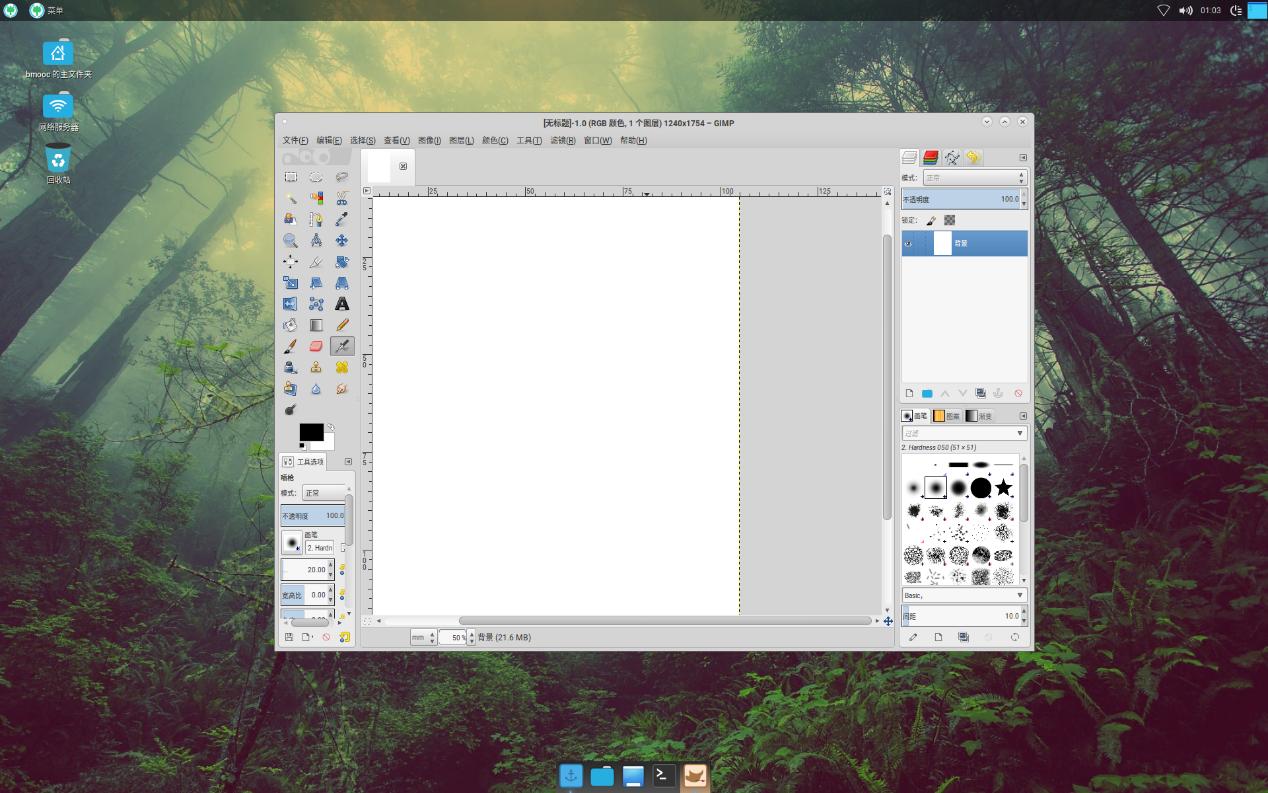Select the Text tool
1268x793 pixels.
(x=342, y=304)
